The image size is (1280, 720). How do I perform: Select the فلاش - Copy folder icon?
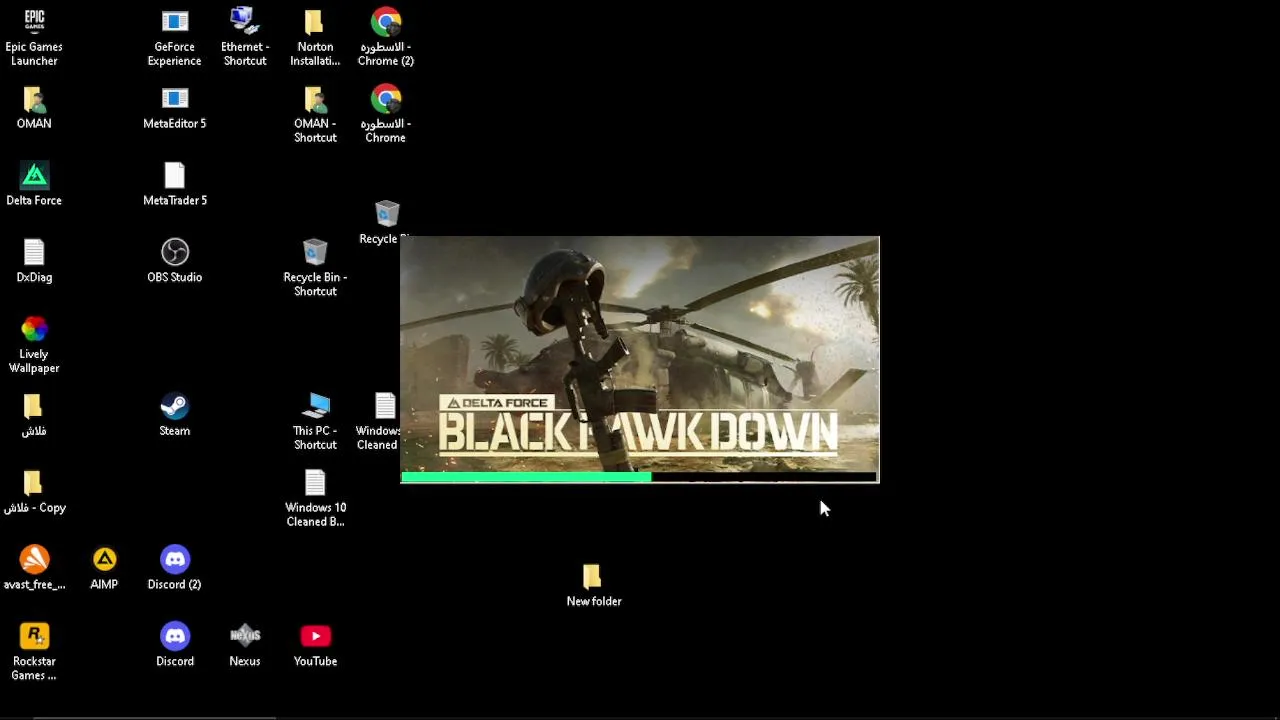[x=34, y=493]
